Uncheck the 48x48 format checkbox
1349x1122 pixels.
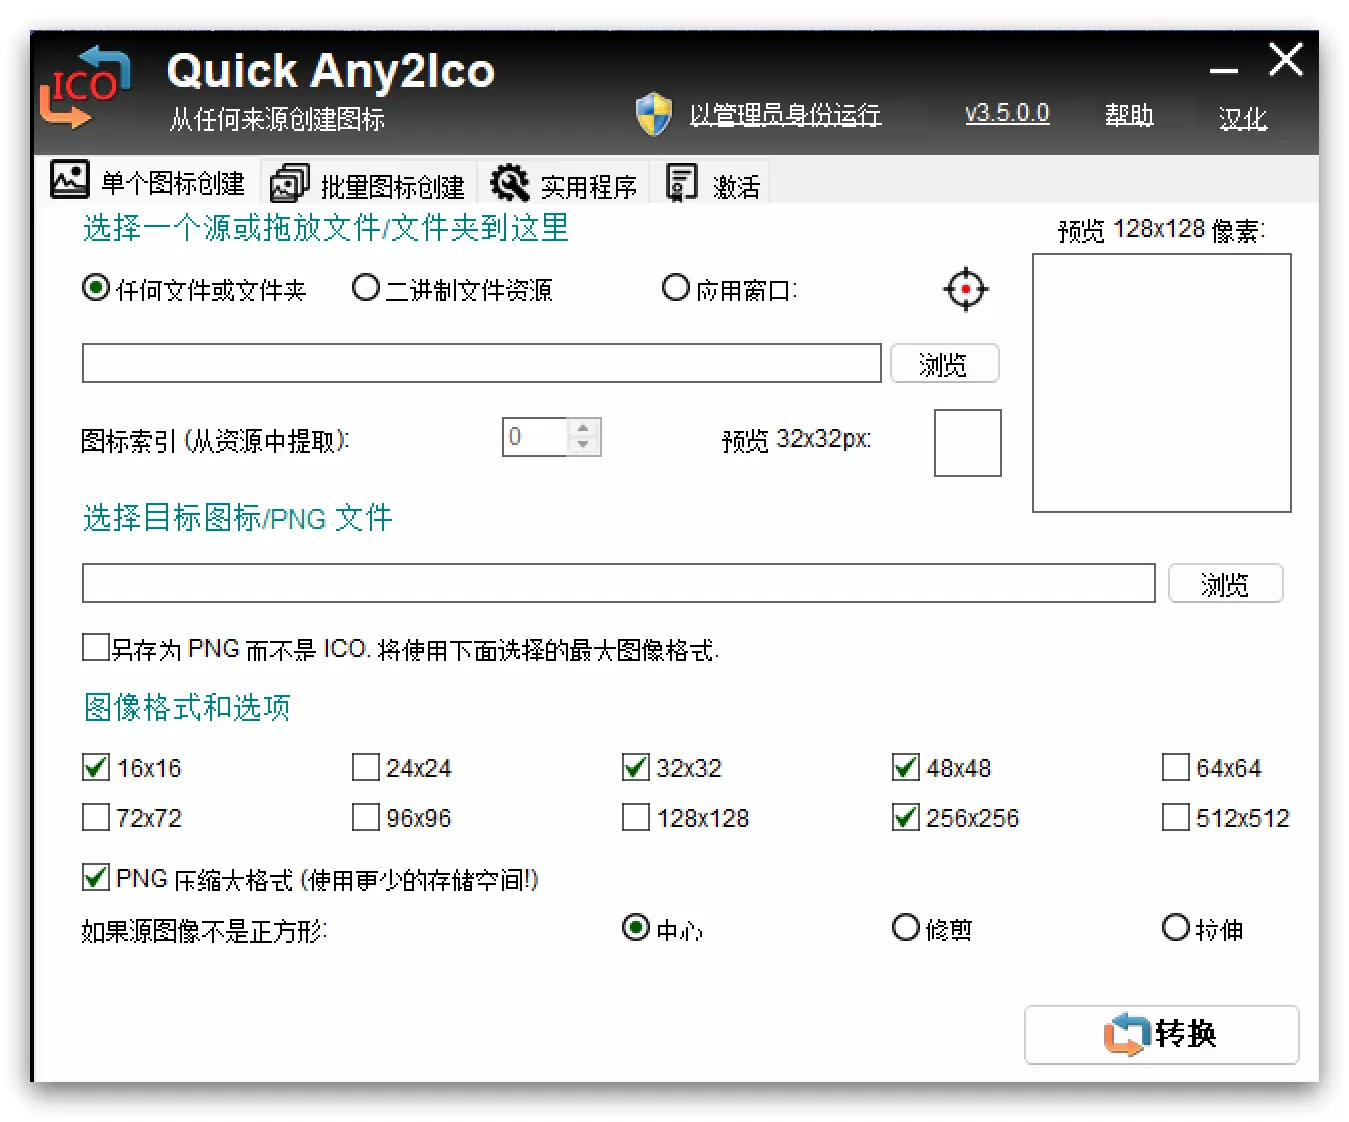(x=906, y=767)
